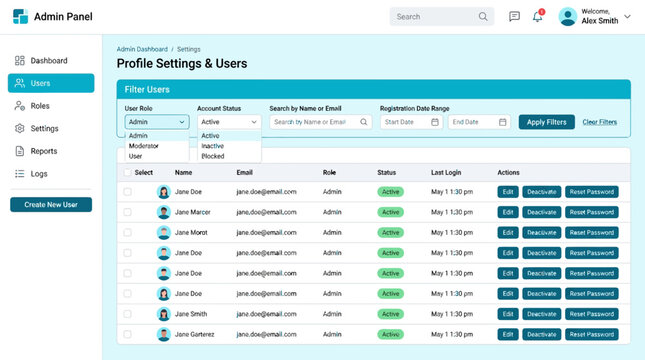Click the magnifier icon in top search
This screenshot has width=645, height=360.
click(x=483, y=16)
